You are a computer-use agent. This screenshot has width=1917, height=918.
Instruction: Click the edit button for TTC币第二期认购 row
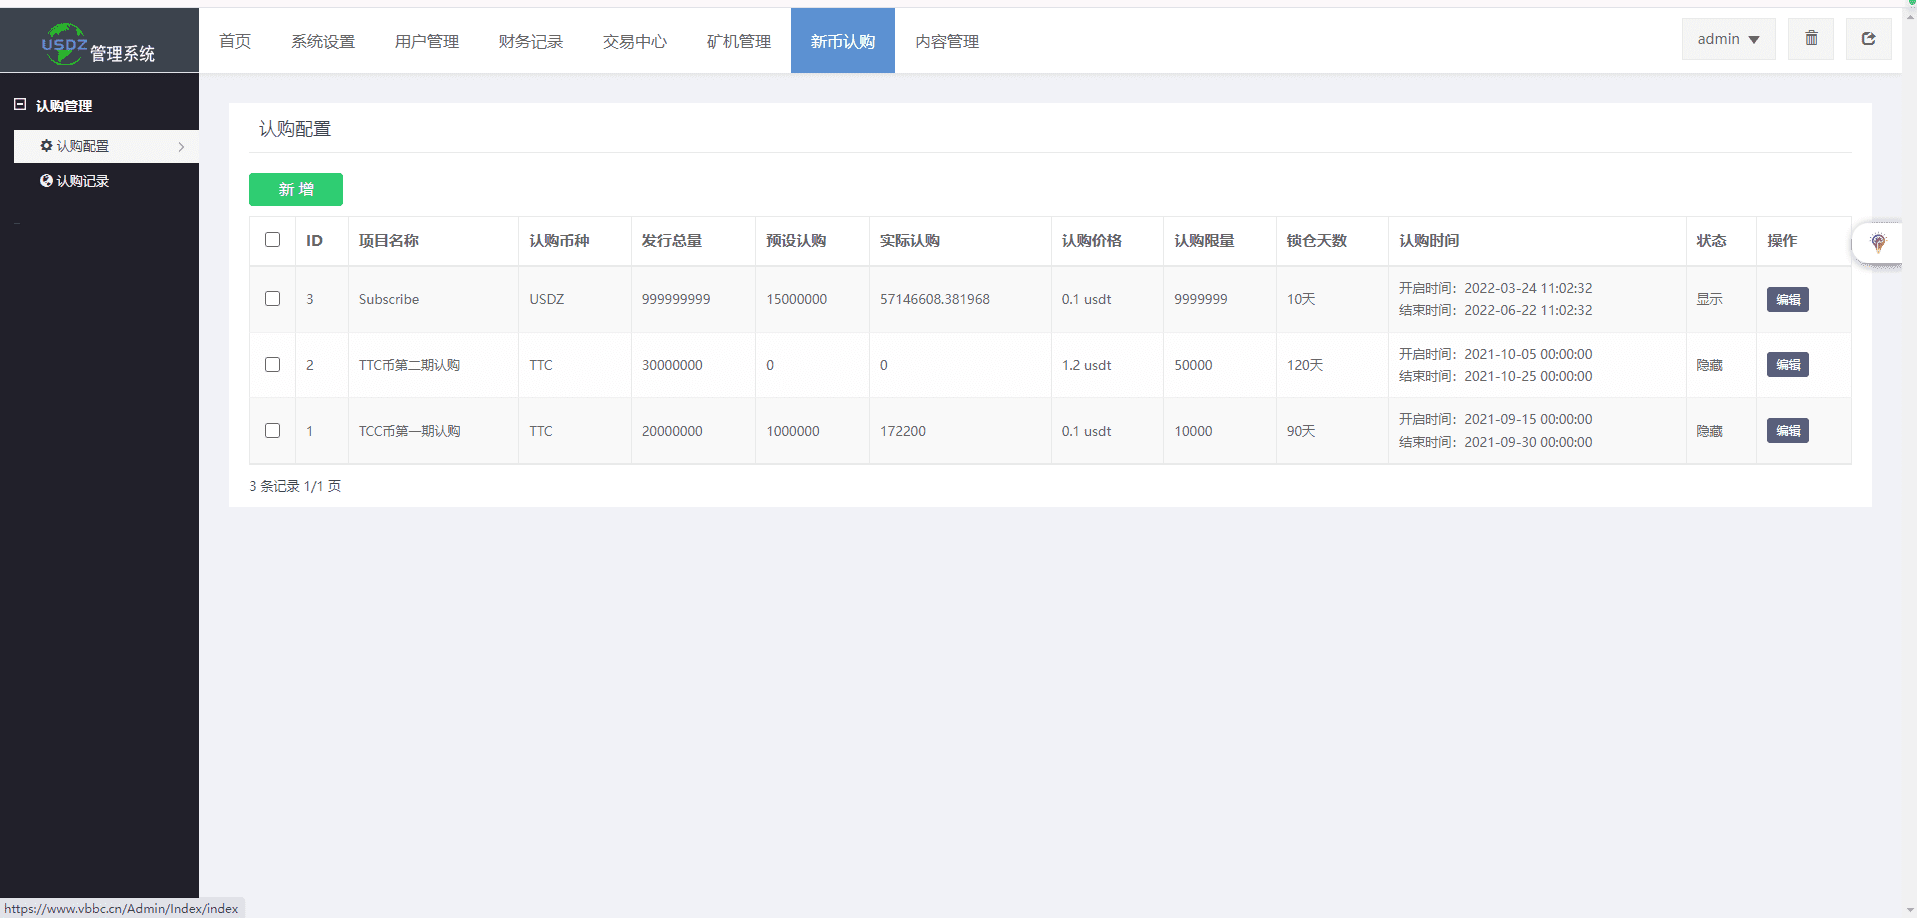tap(1787, 365)
